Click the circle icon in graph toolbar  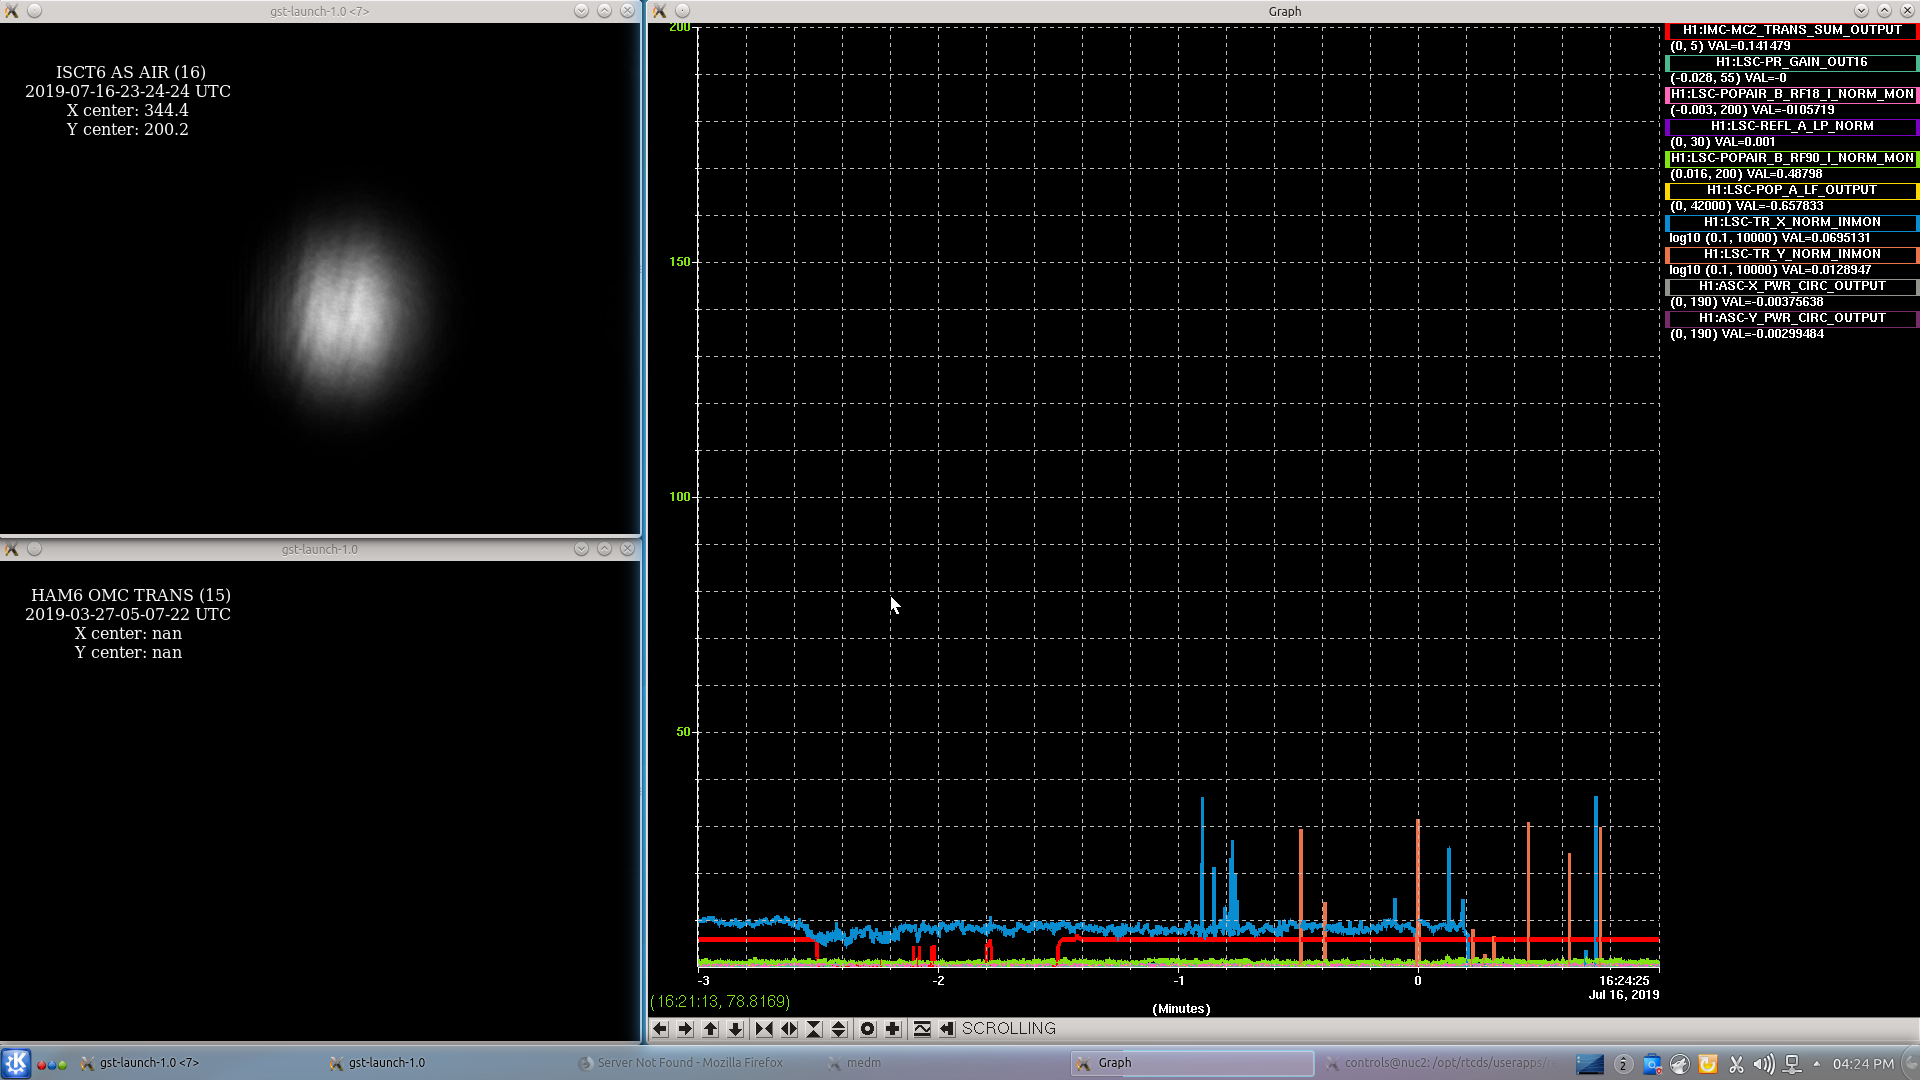tap(868, 1028)
